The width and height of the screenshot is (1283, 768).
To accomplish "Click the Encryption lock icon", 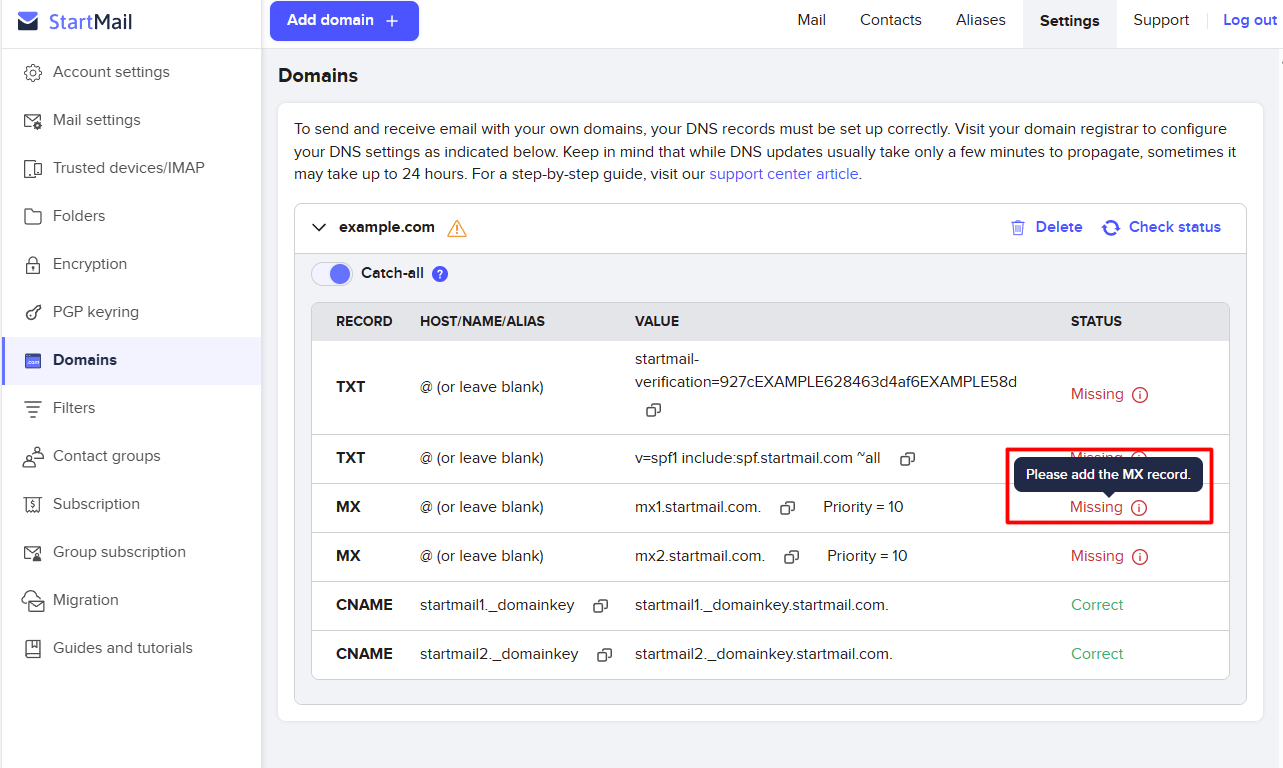I will coord(33,265).
